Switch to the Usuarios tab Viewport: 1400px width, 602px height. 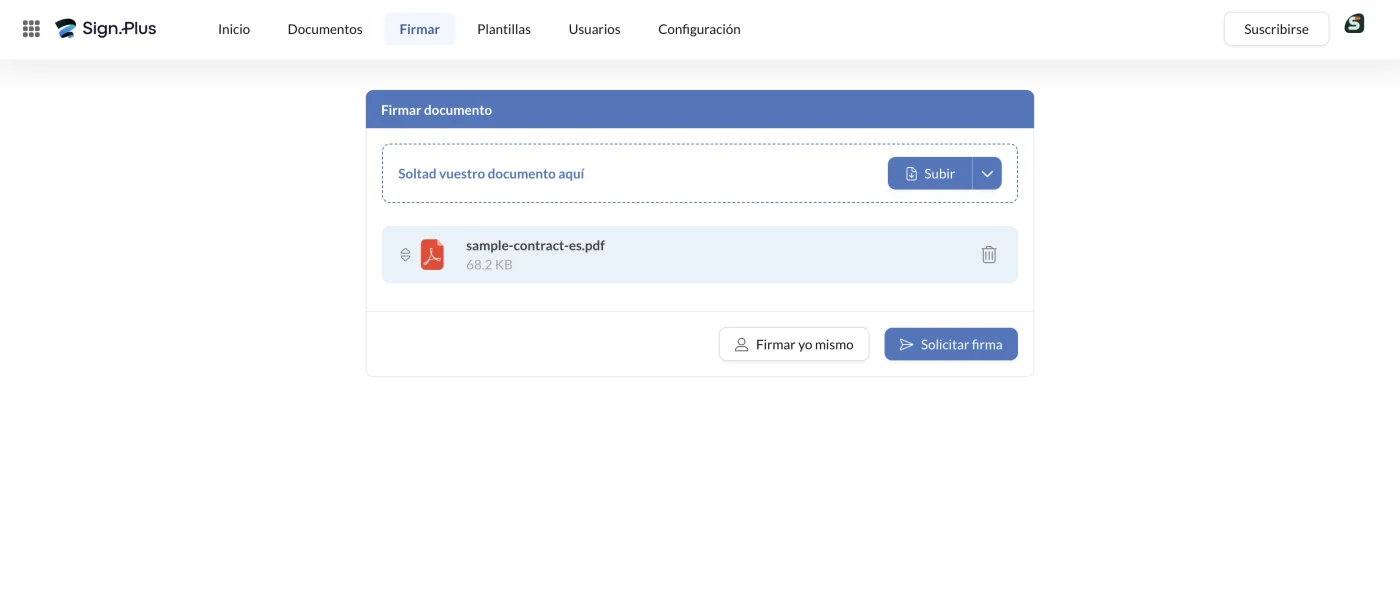(594, 29)
